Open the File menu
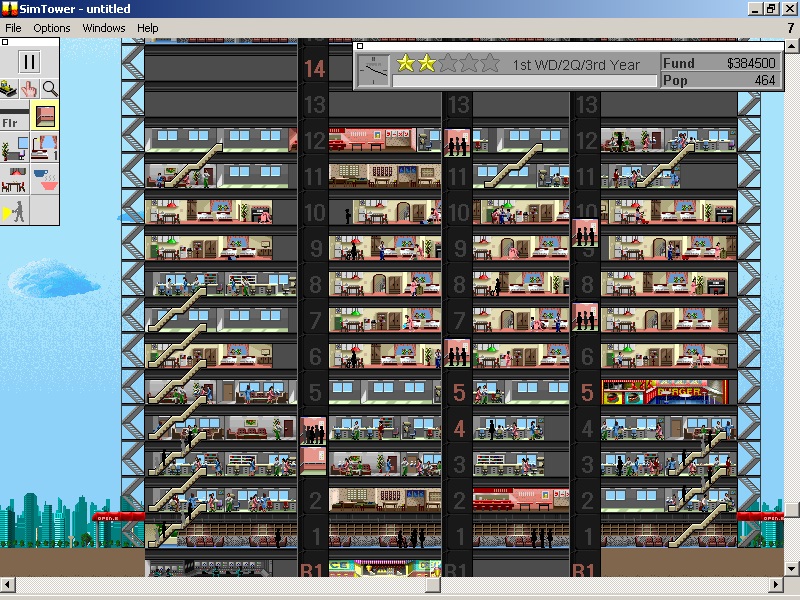Image resolution: width=800 pixels, height=600 pixels. click(x=13, y=28)
